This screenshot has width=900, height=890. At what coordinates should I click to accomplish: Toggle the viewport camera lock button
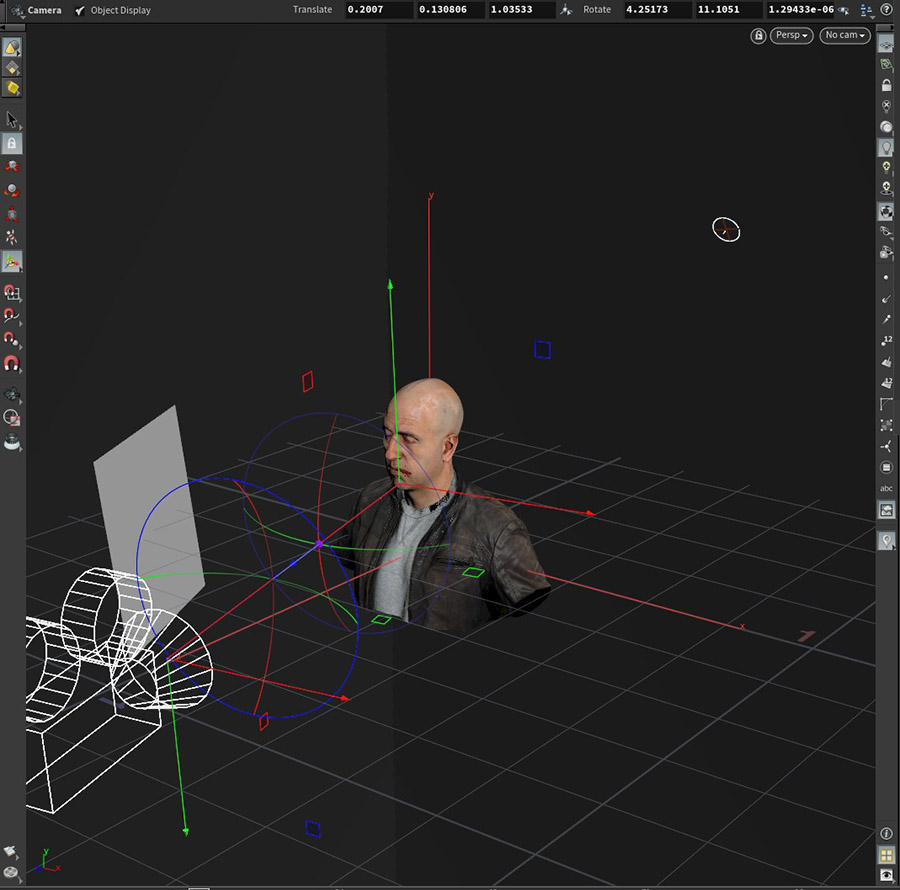point(758,36)
